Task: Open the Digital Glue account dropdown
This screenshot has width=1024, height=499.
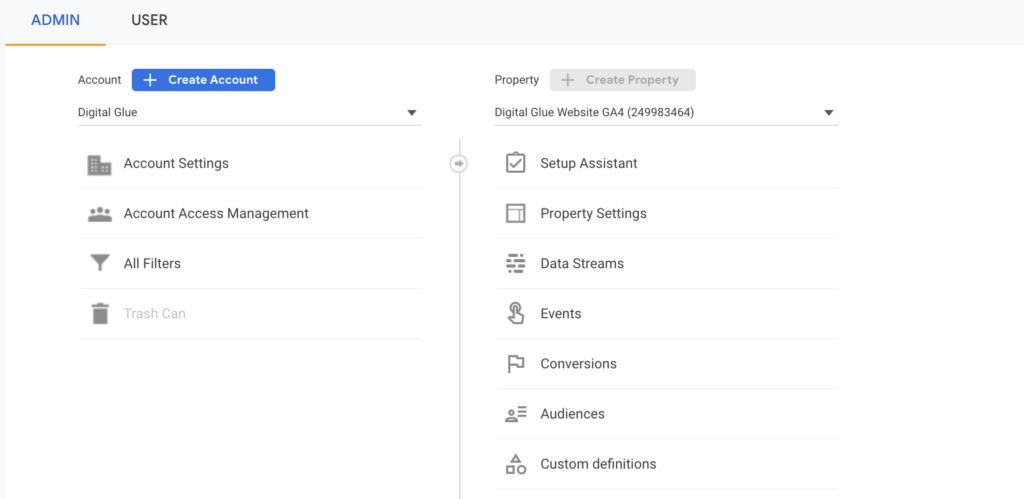Action: click(x=248, y=113)
